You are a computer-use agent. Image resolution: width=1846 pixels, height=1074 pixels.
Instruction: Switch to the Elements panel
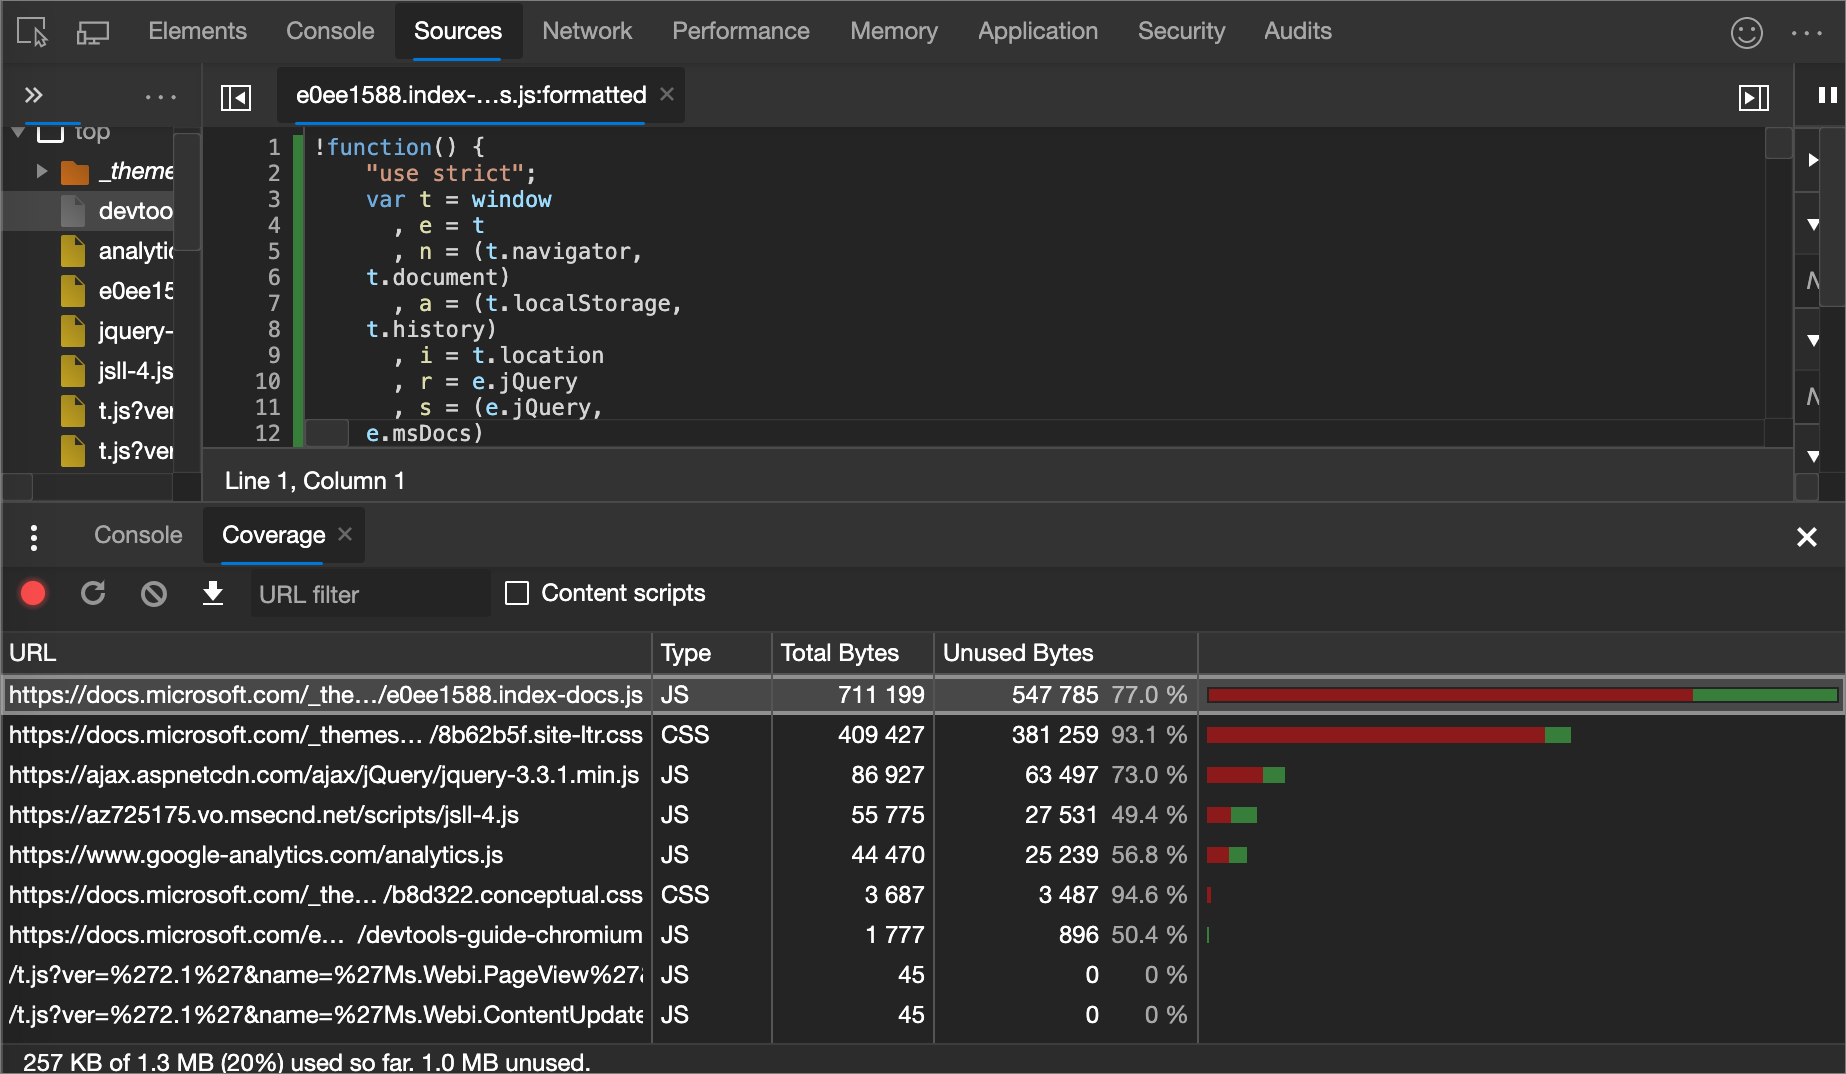(197, 31)
